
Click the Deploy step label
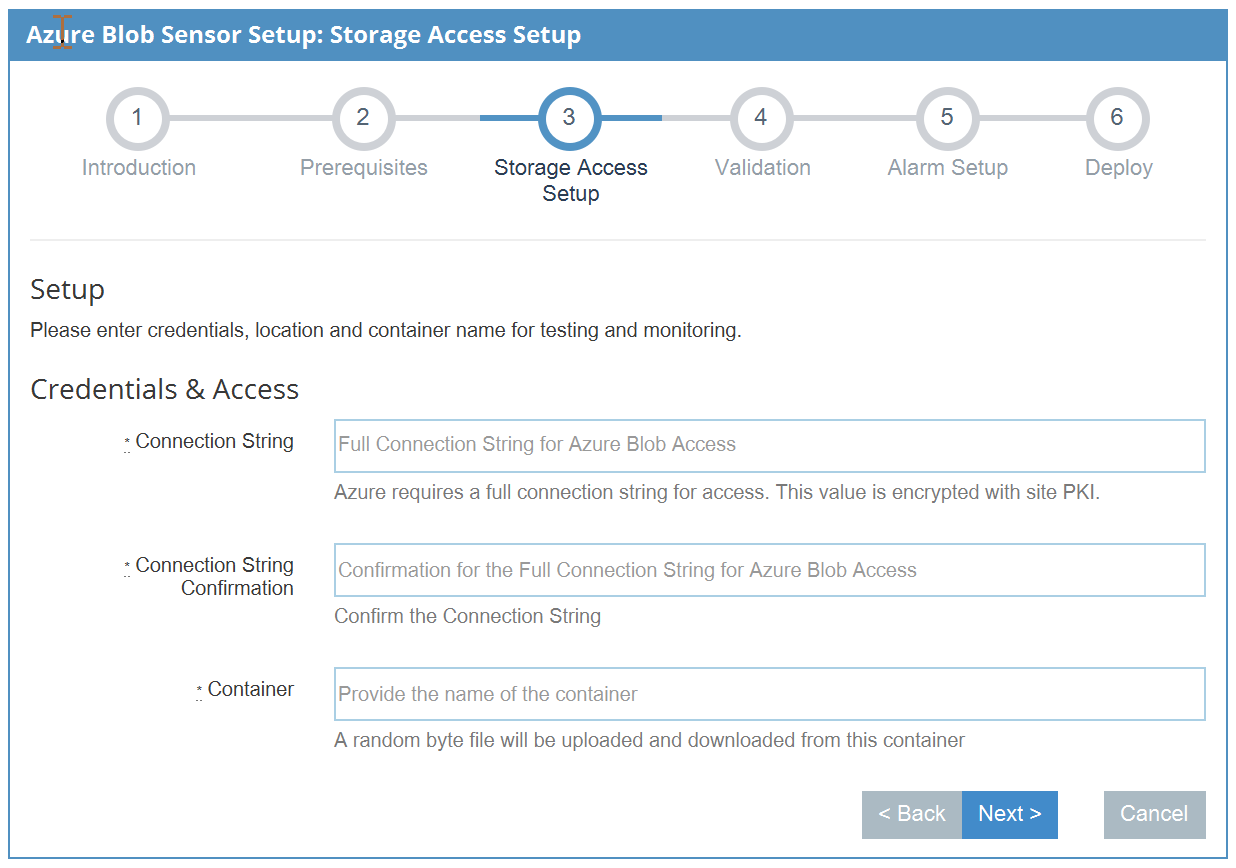point(1119,168)
